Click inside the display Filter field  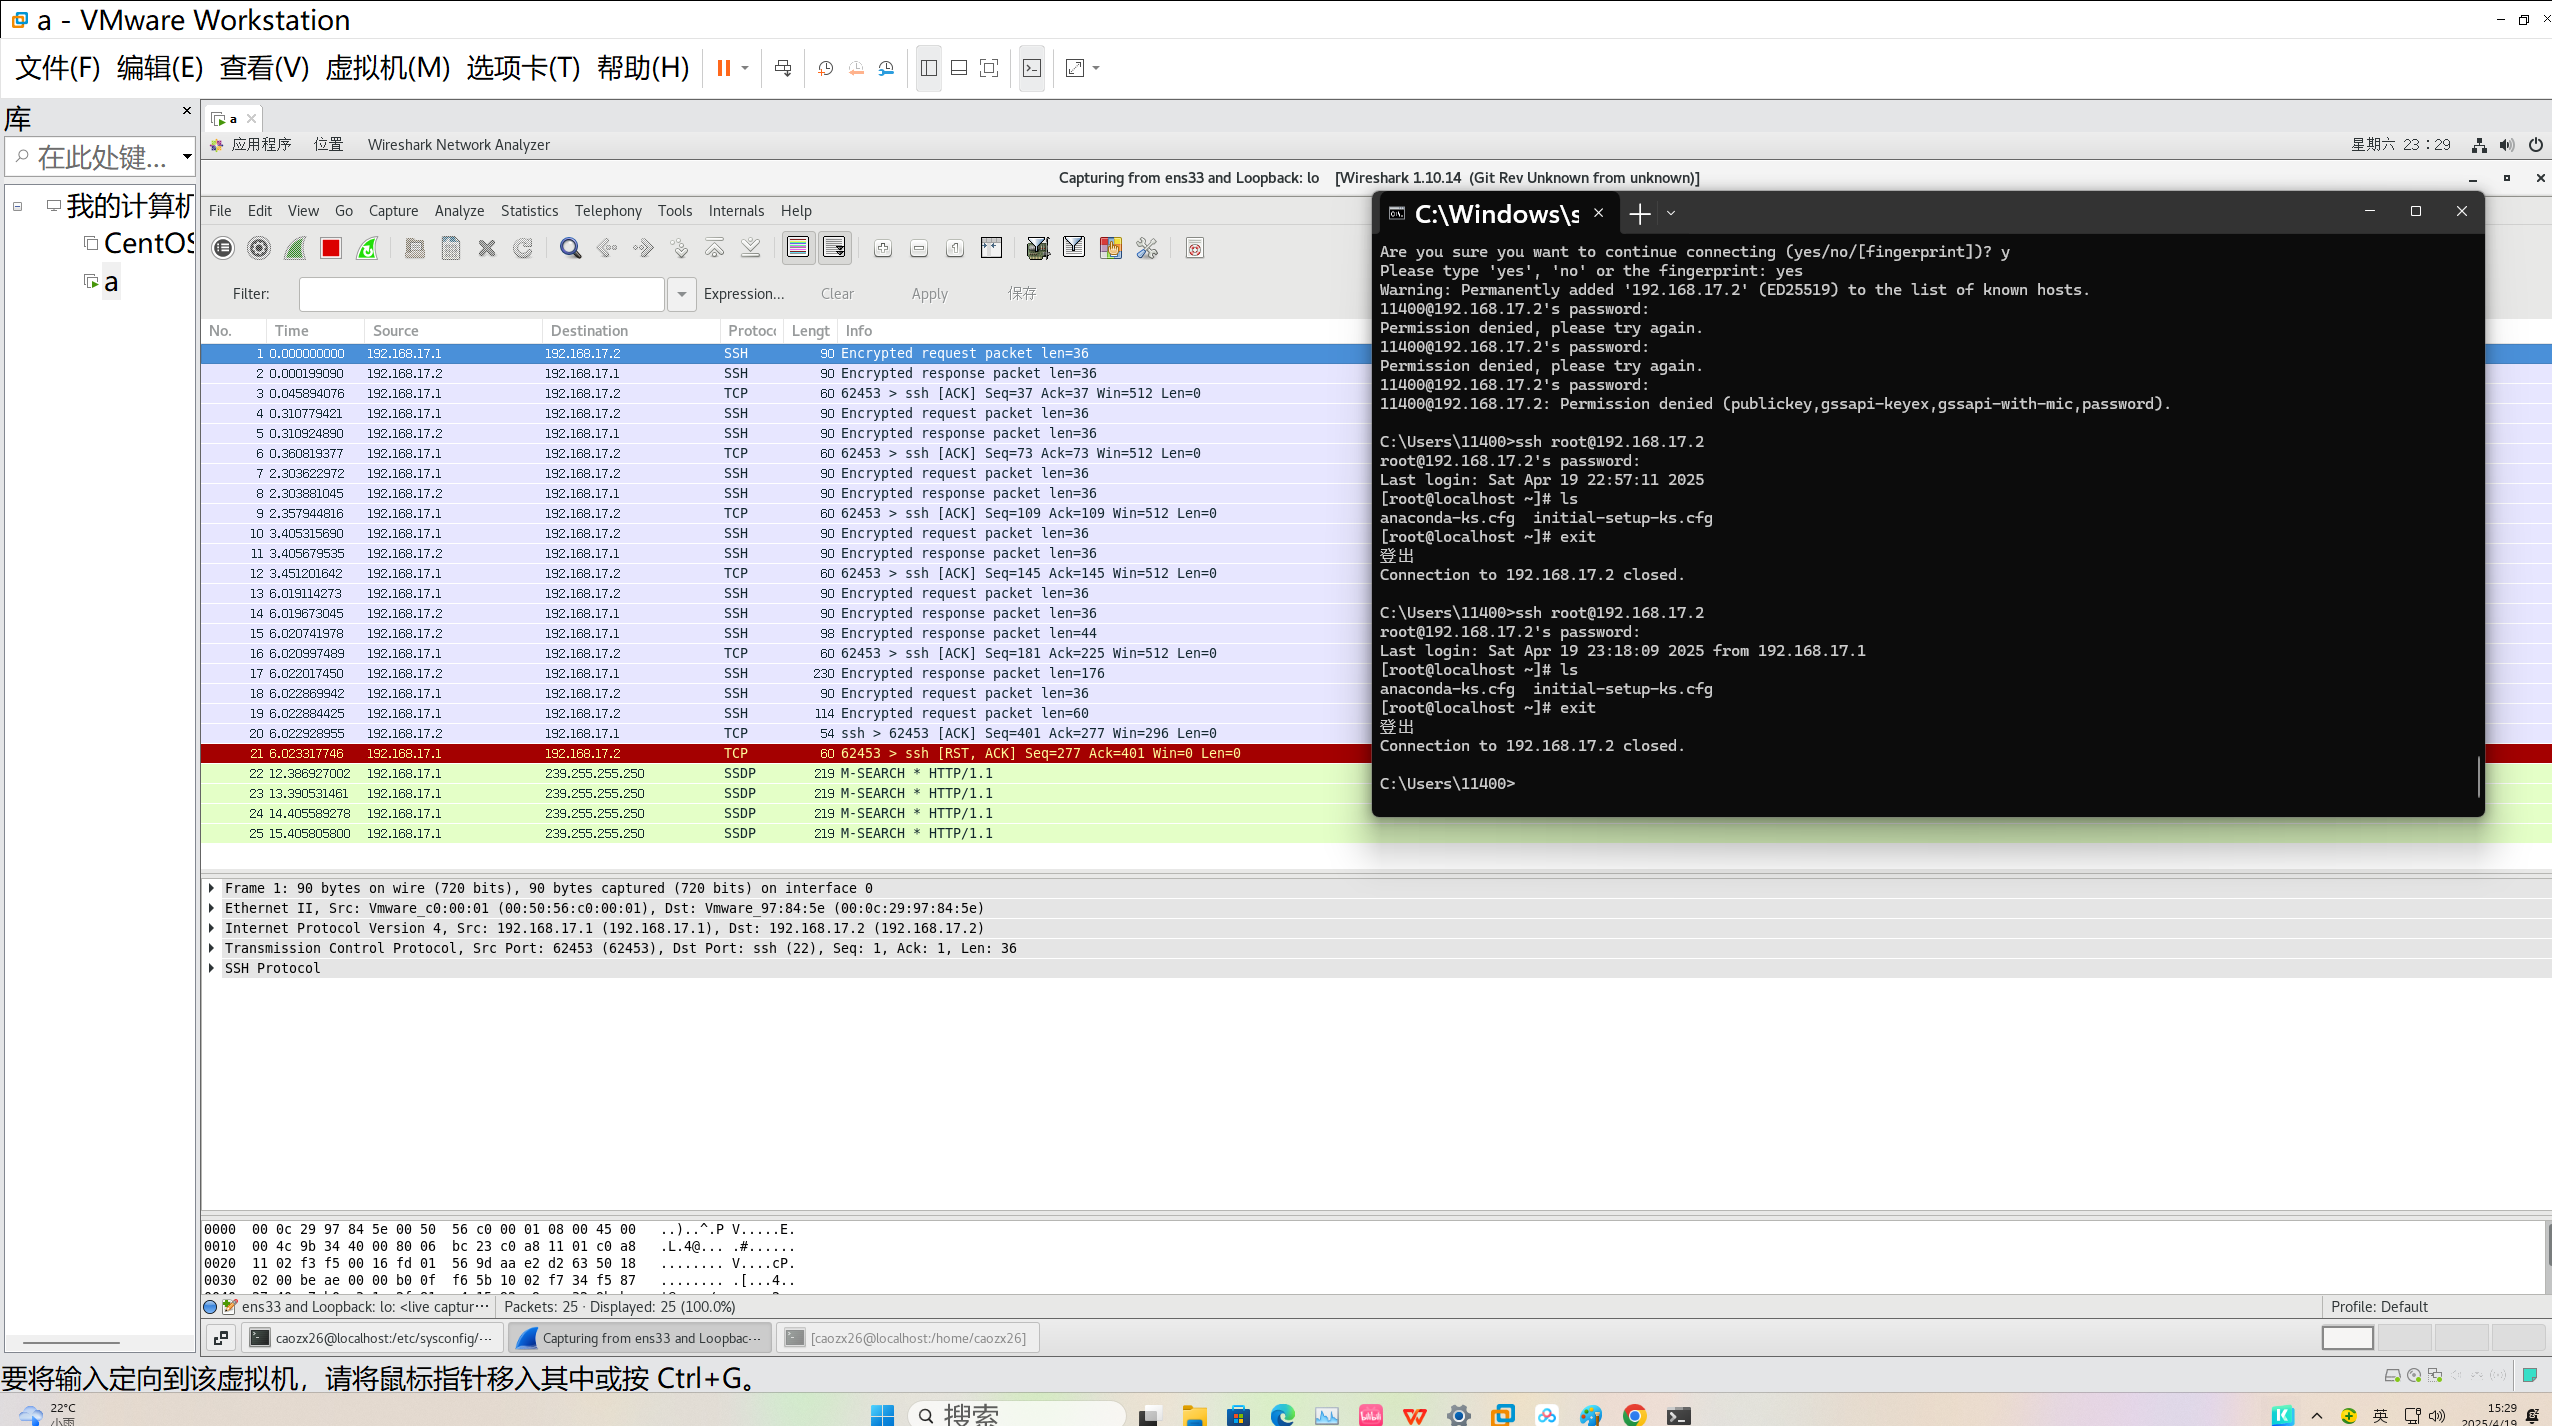coord(481,294)
